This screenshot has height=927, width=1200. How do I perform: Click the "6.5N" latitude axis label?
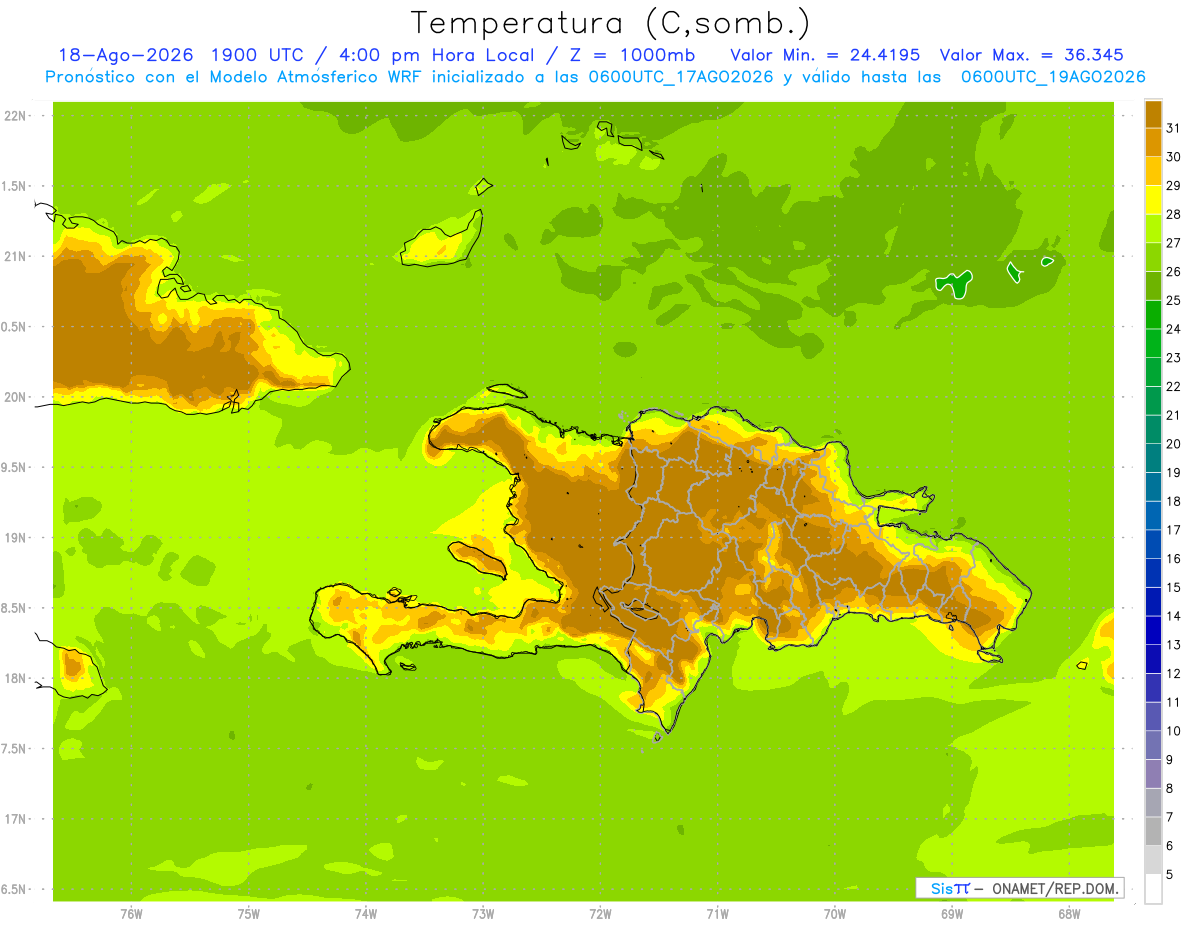[x=15, y=890]
